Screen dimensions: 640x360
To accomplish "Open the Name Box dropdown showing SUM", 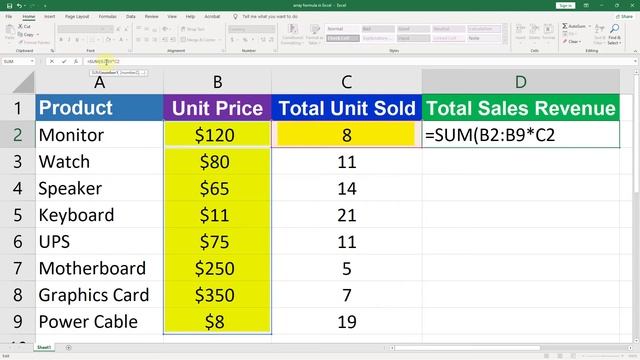I will pyautogui.click(x=31, y=61).
